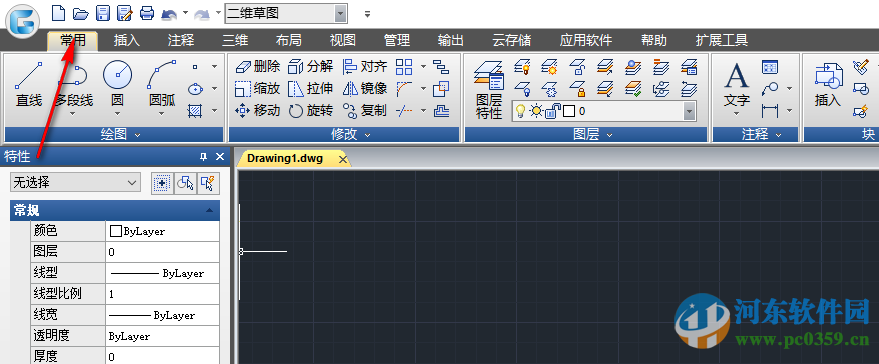
Task: Click the 镜像 mirror tool
Action: point(365,89)
